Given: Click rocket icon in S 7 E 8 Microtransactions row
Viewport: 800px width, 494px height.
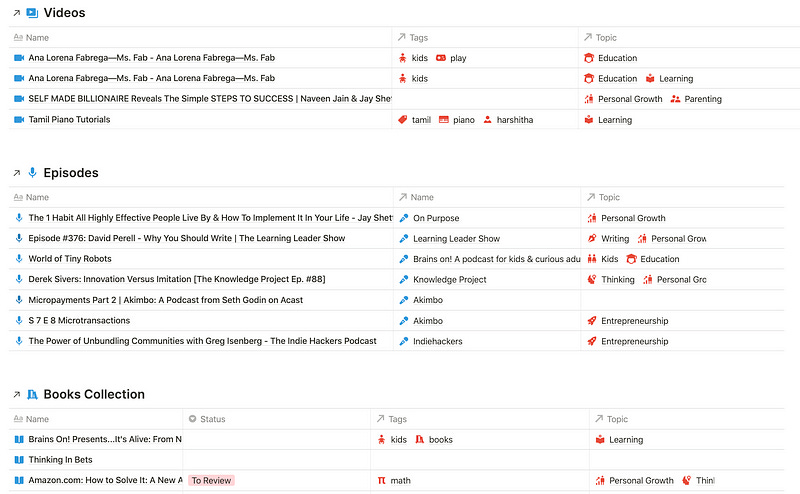Looking at the screenshot, I should 592,320.
